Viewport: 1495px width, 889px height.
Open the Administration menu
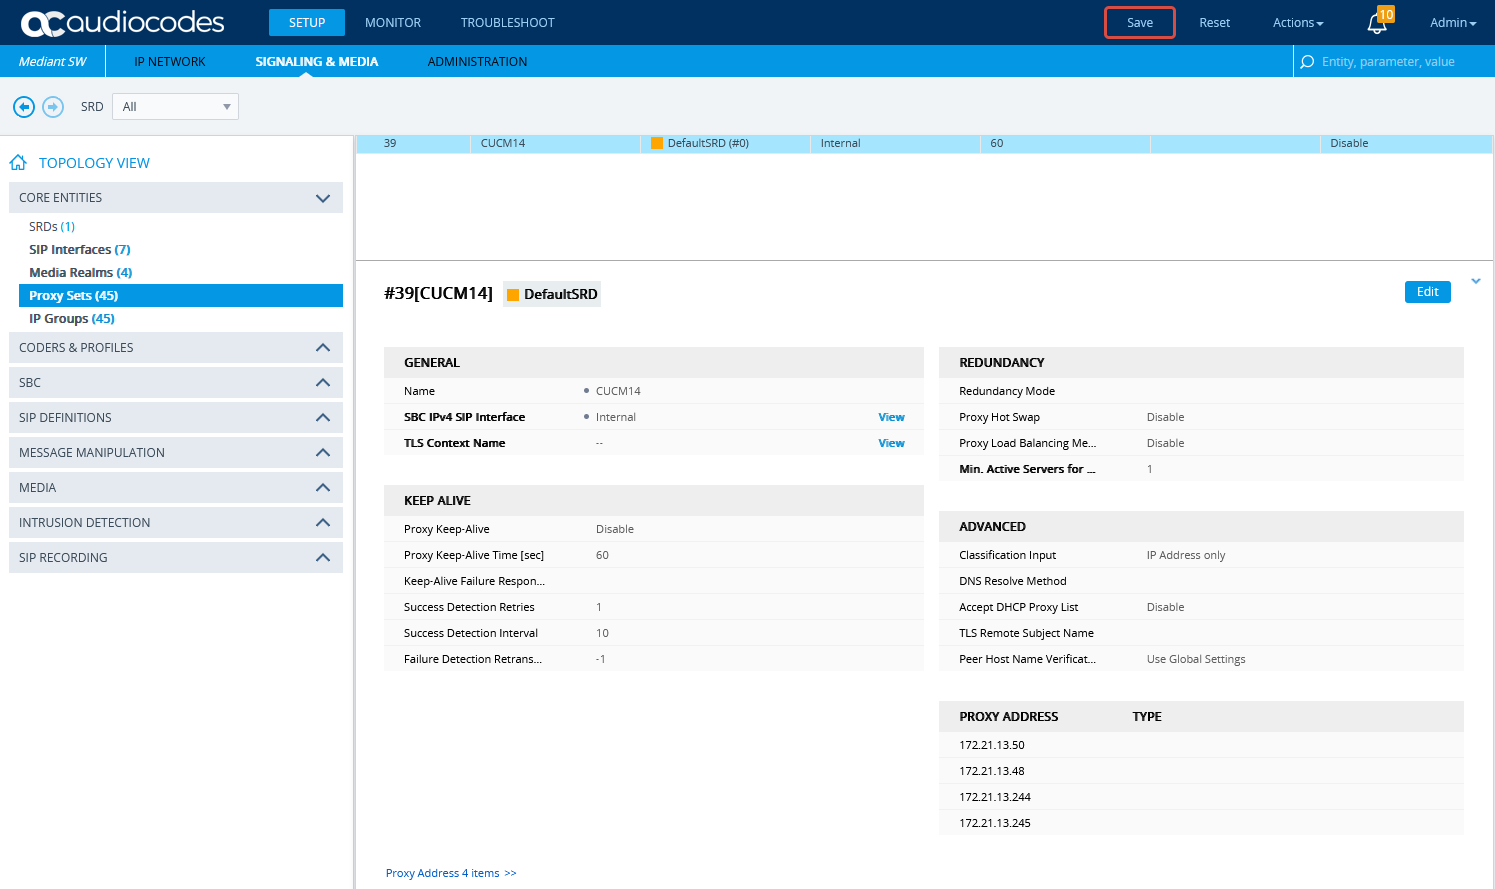click(477, 62)
